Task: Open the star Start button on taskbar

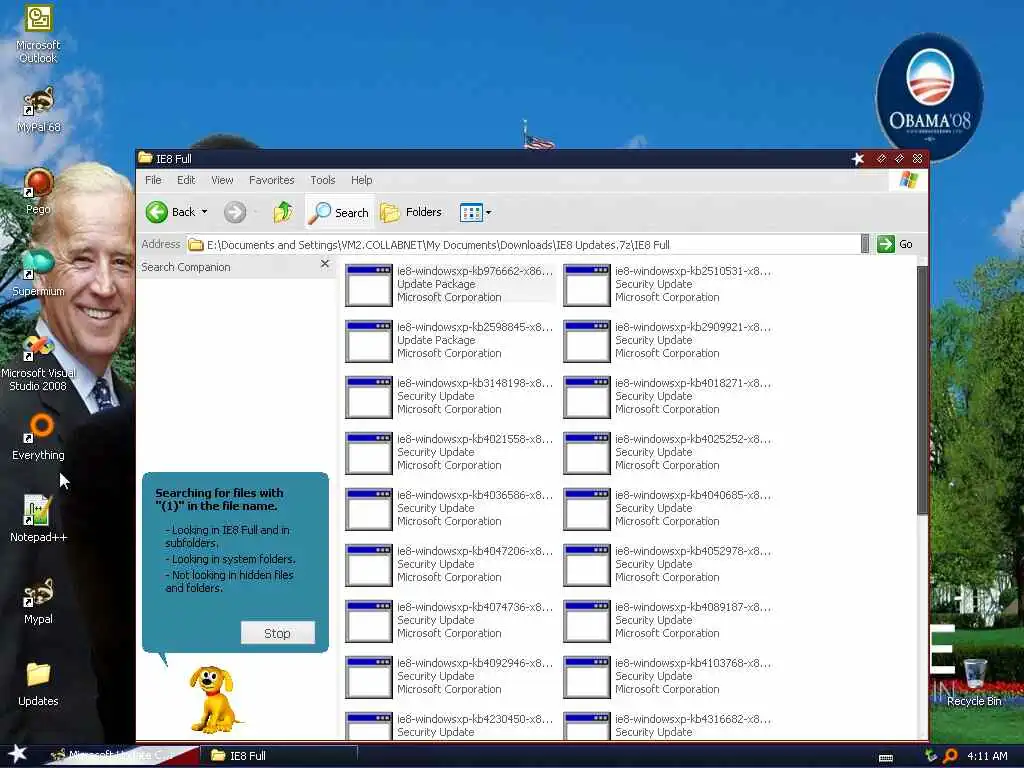Action: (17, 754)
